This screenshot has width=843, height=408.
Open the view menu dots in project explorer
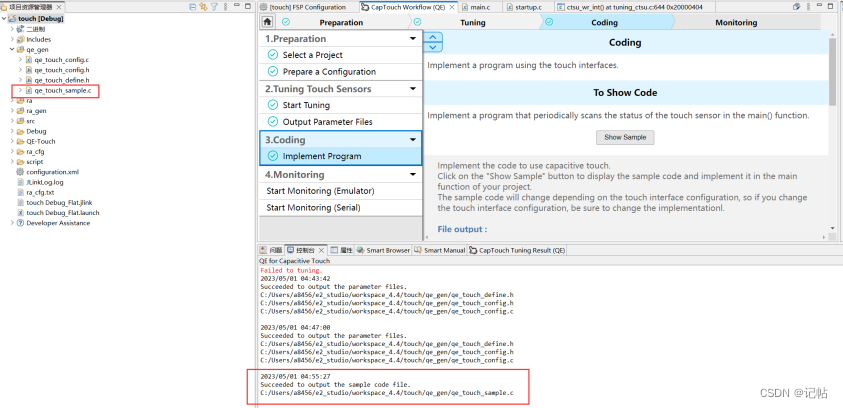point(225,6)
